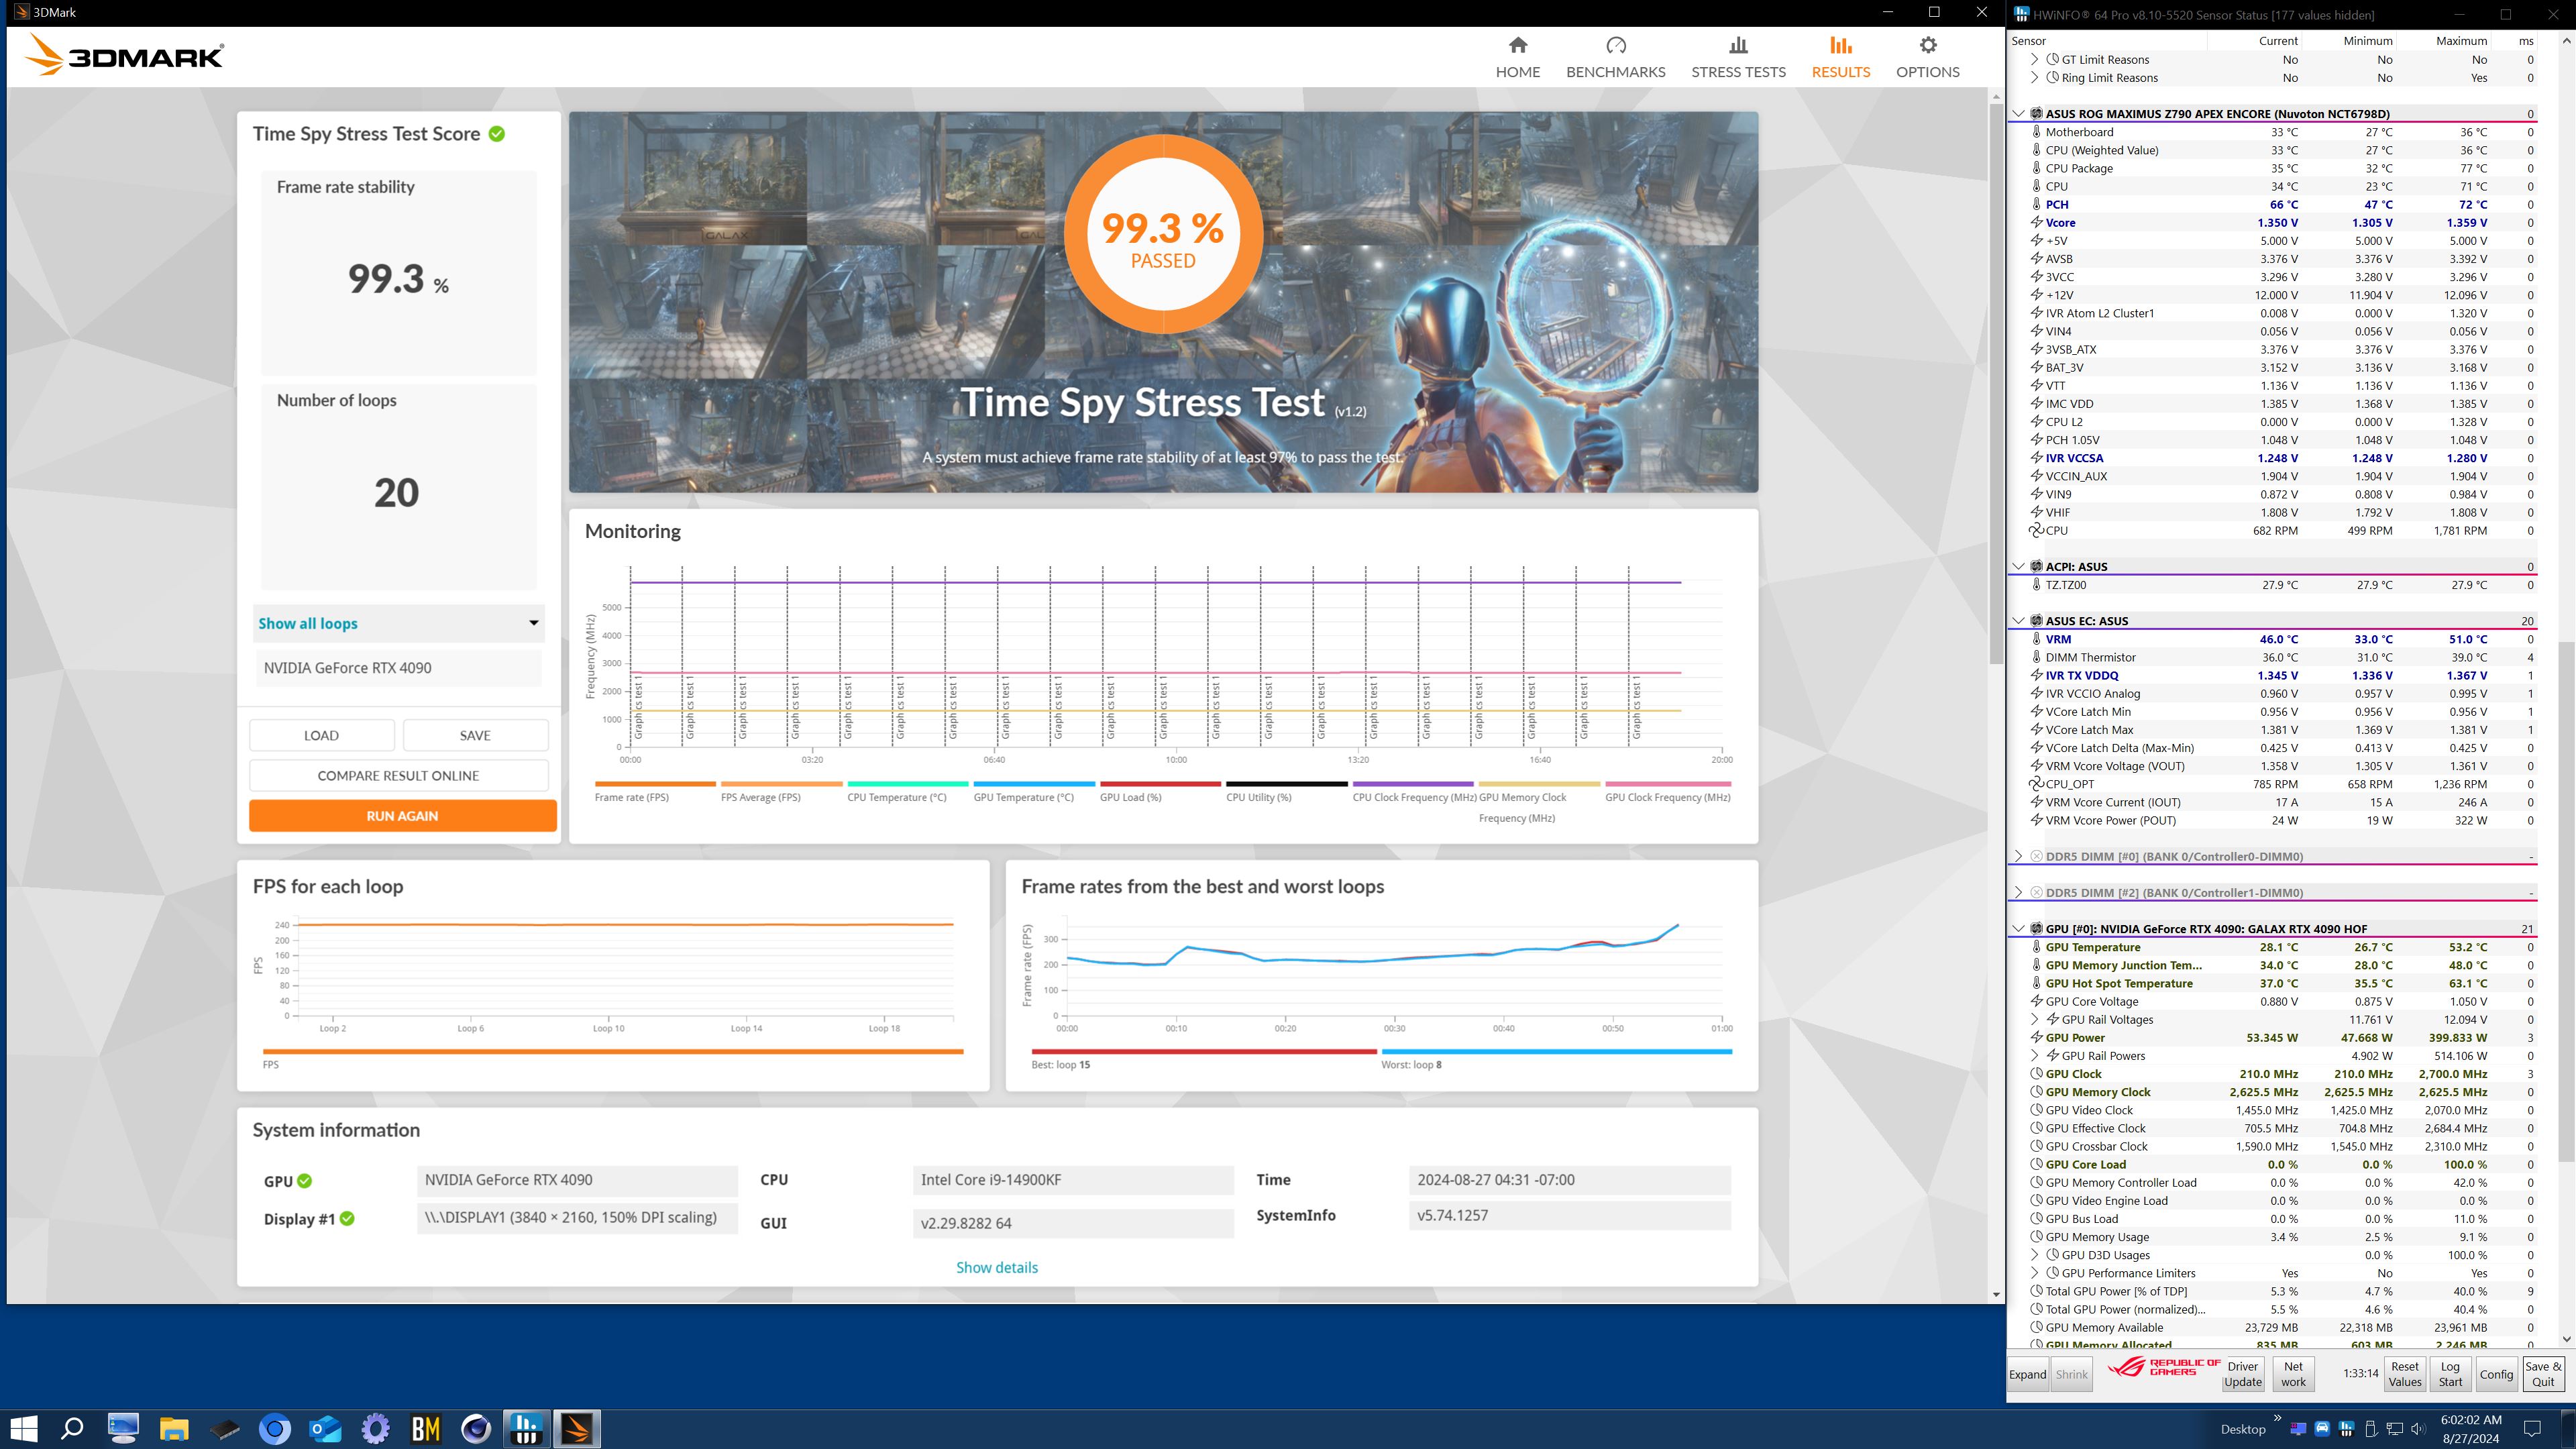Screen dimensions: 2576x1449
Task: Expand GPU Rail Powers row
Action: pyautogui.click(x=2034, y=1055)
